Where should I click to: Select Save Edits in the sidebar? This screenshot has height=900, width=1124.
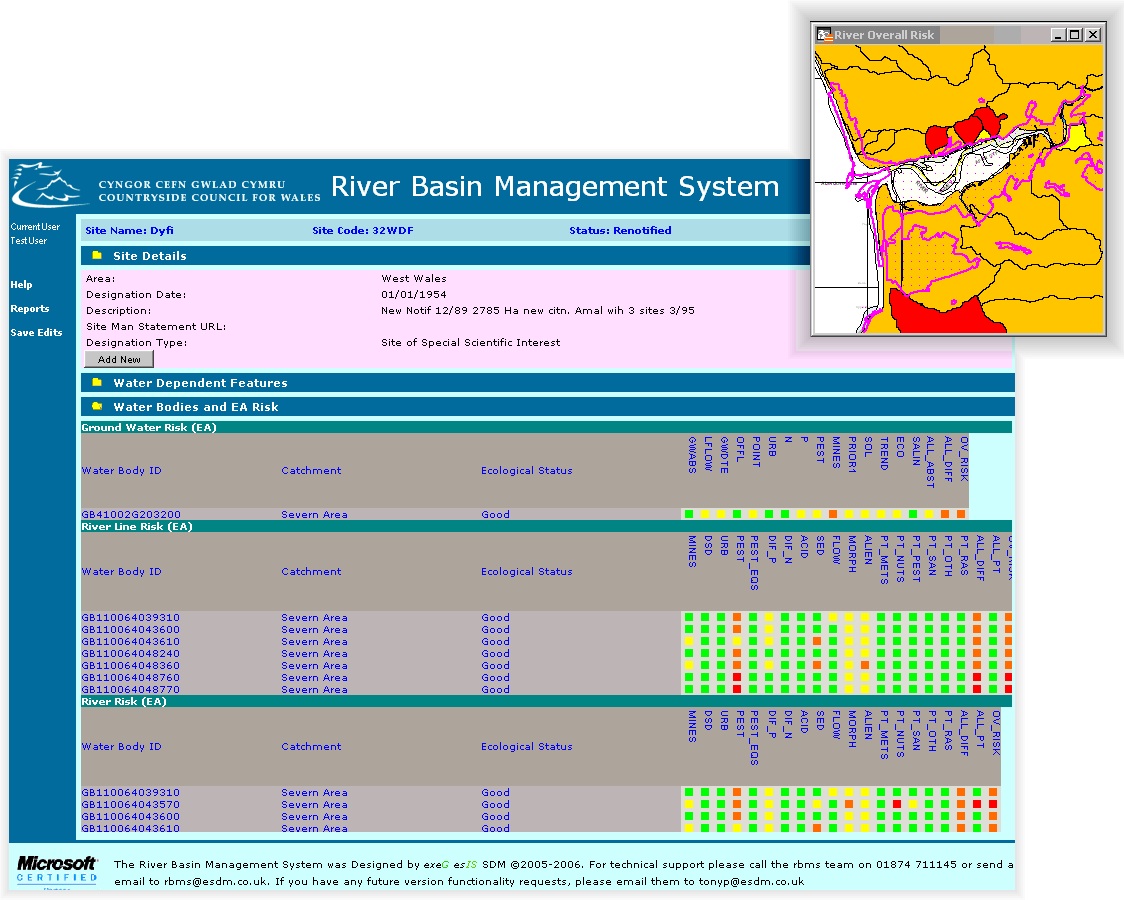pos(36,332)
